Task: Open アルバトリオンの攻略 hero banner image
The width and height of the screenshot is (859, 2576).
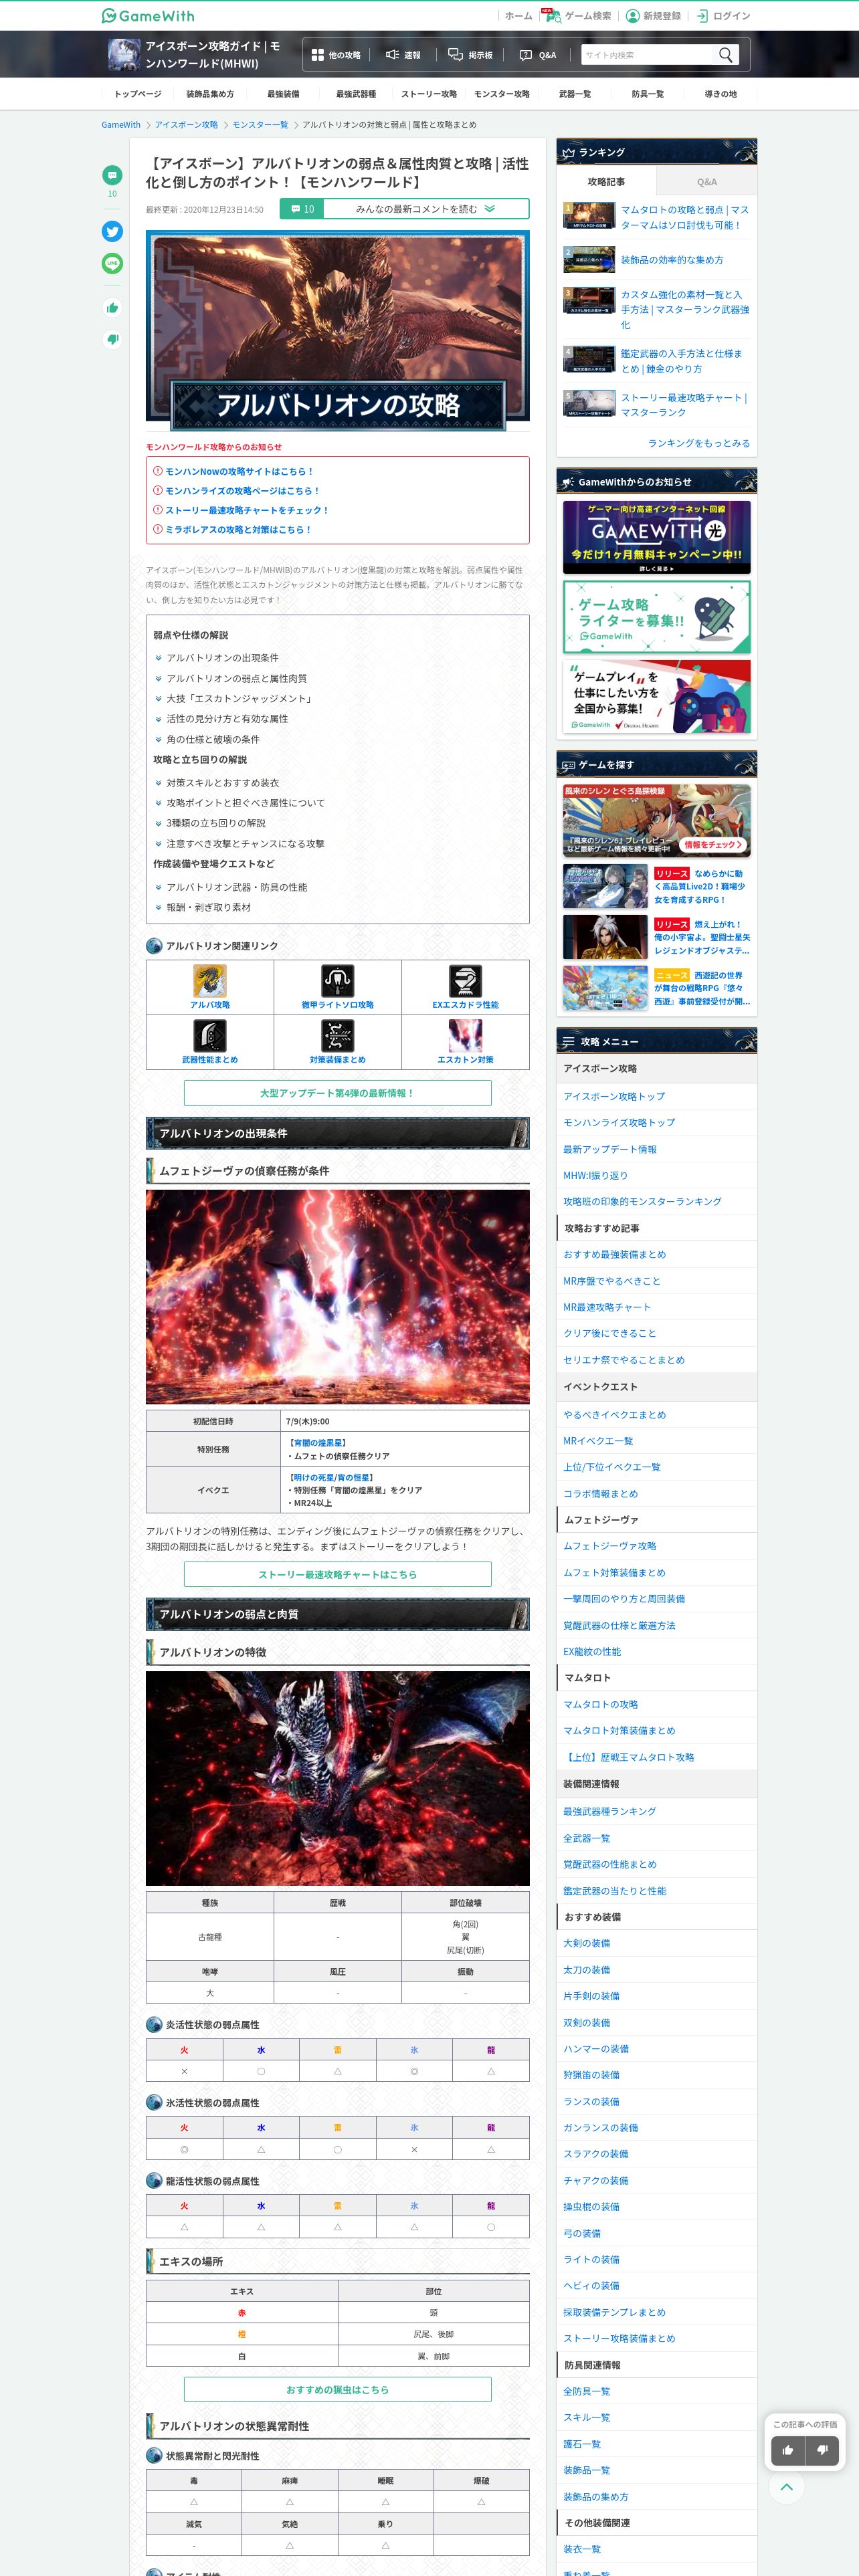Action: pos(337,332)
